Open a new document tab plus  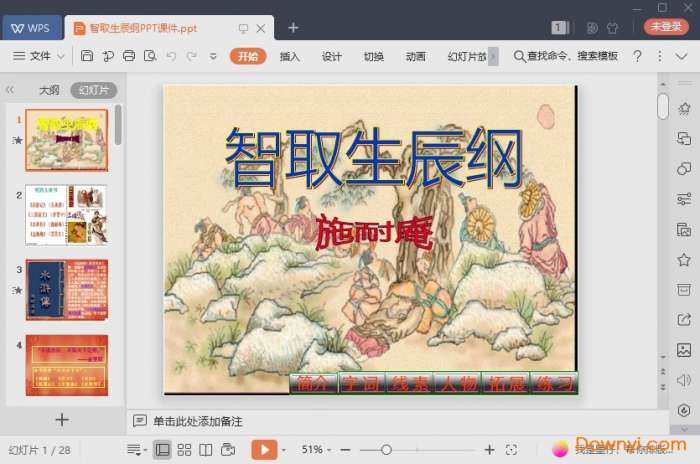point(293,28)
